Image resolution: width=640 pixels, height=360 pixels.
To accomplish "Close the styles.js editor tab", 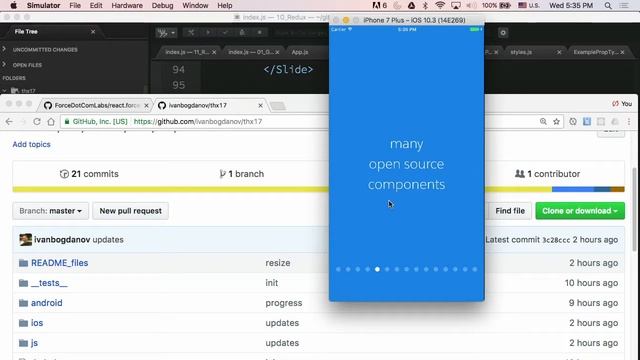I will 559,52.
